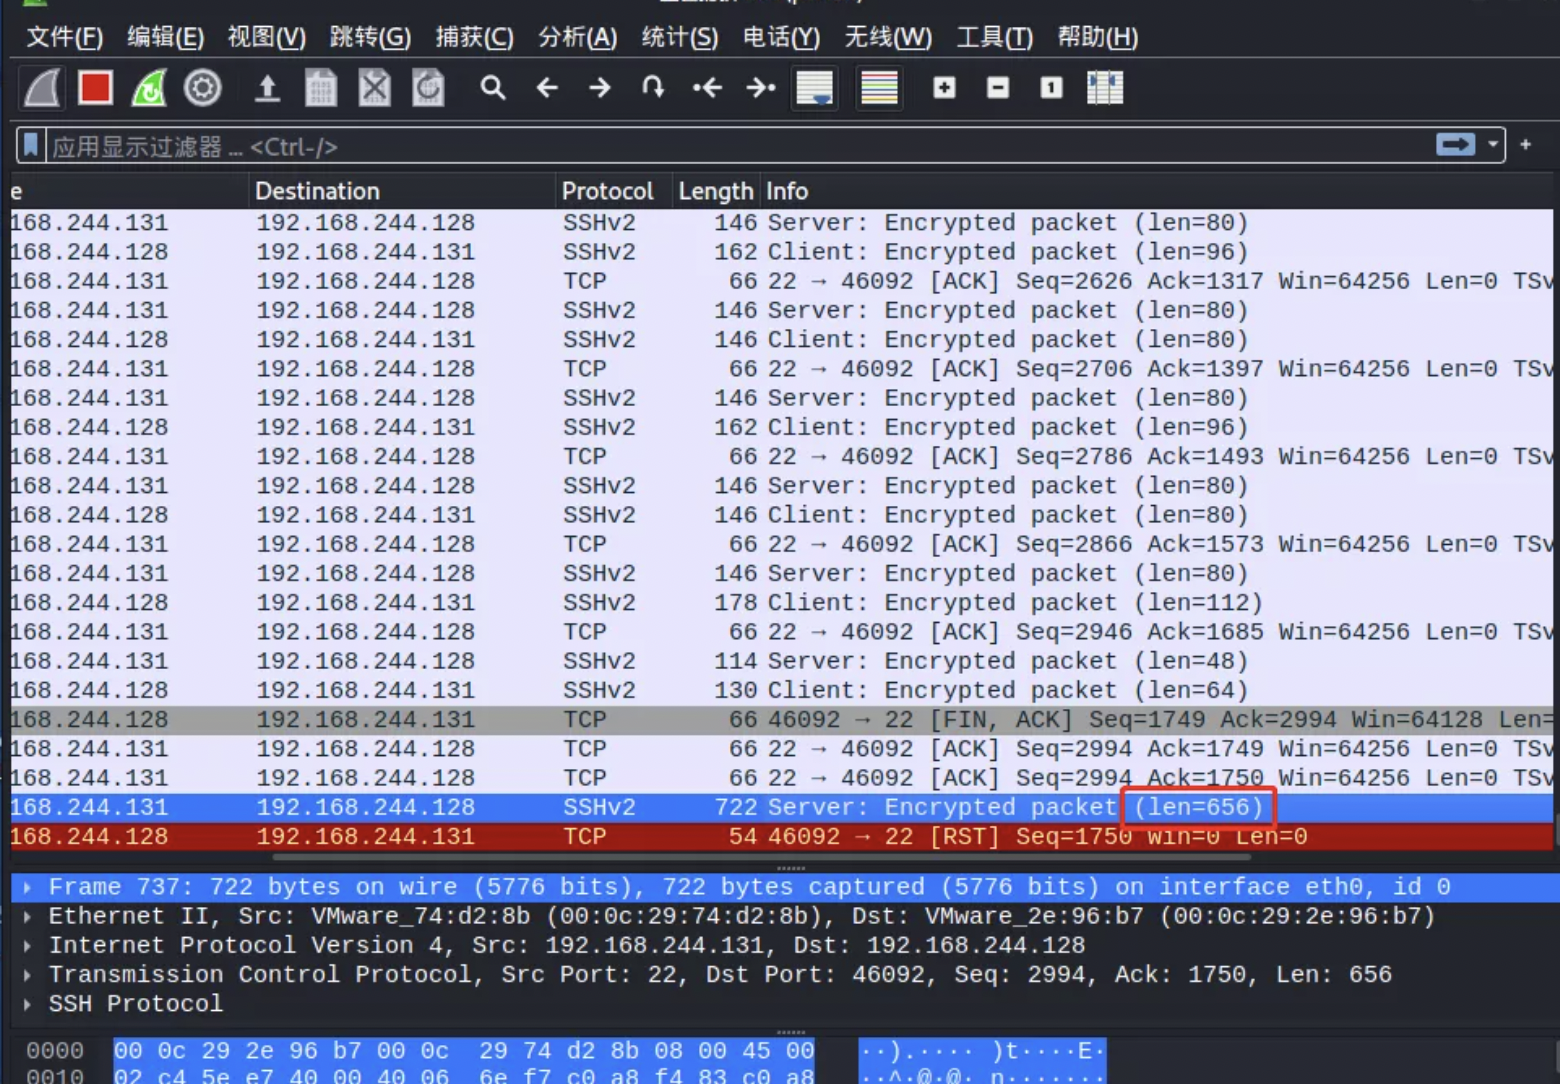Sort by the Destination column header

[x=401, y=191]
